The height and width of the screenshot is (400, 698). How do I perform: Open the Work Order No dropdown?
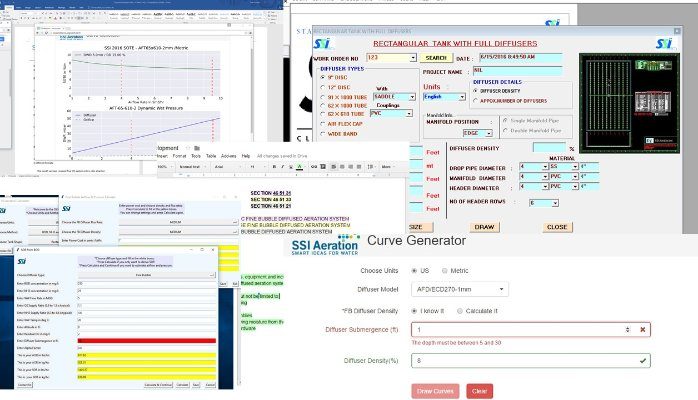coord(413,58)
